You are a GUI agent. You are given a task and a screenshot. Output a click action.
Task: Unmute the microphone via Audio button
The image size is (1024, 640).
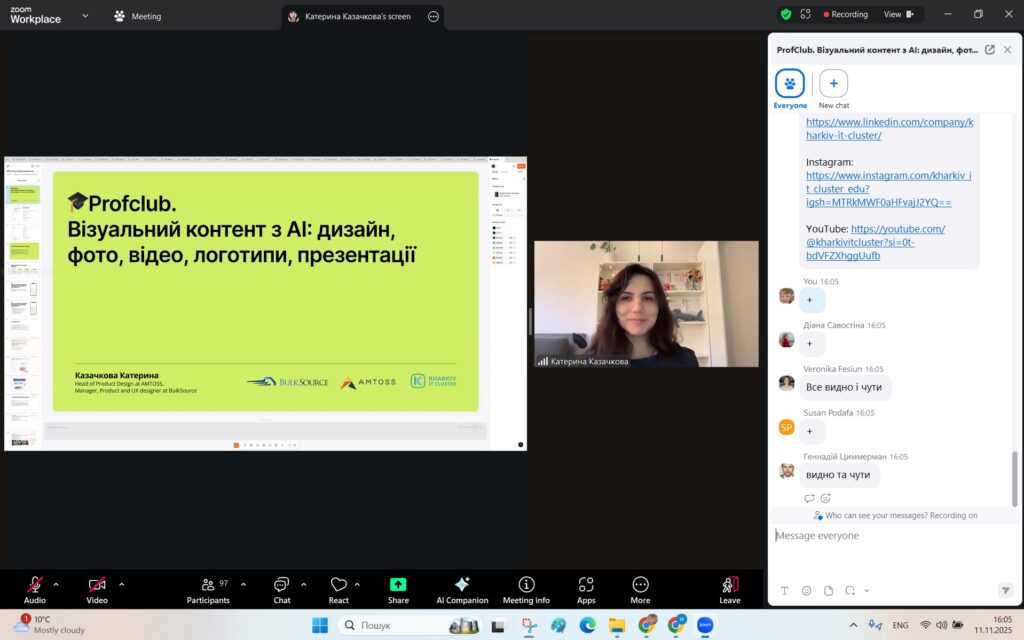pyautogui.click(x=35, y=589)
